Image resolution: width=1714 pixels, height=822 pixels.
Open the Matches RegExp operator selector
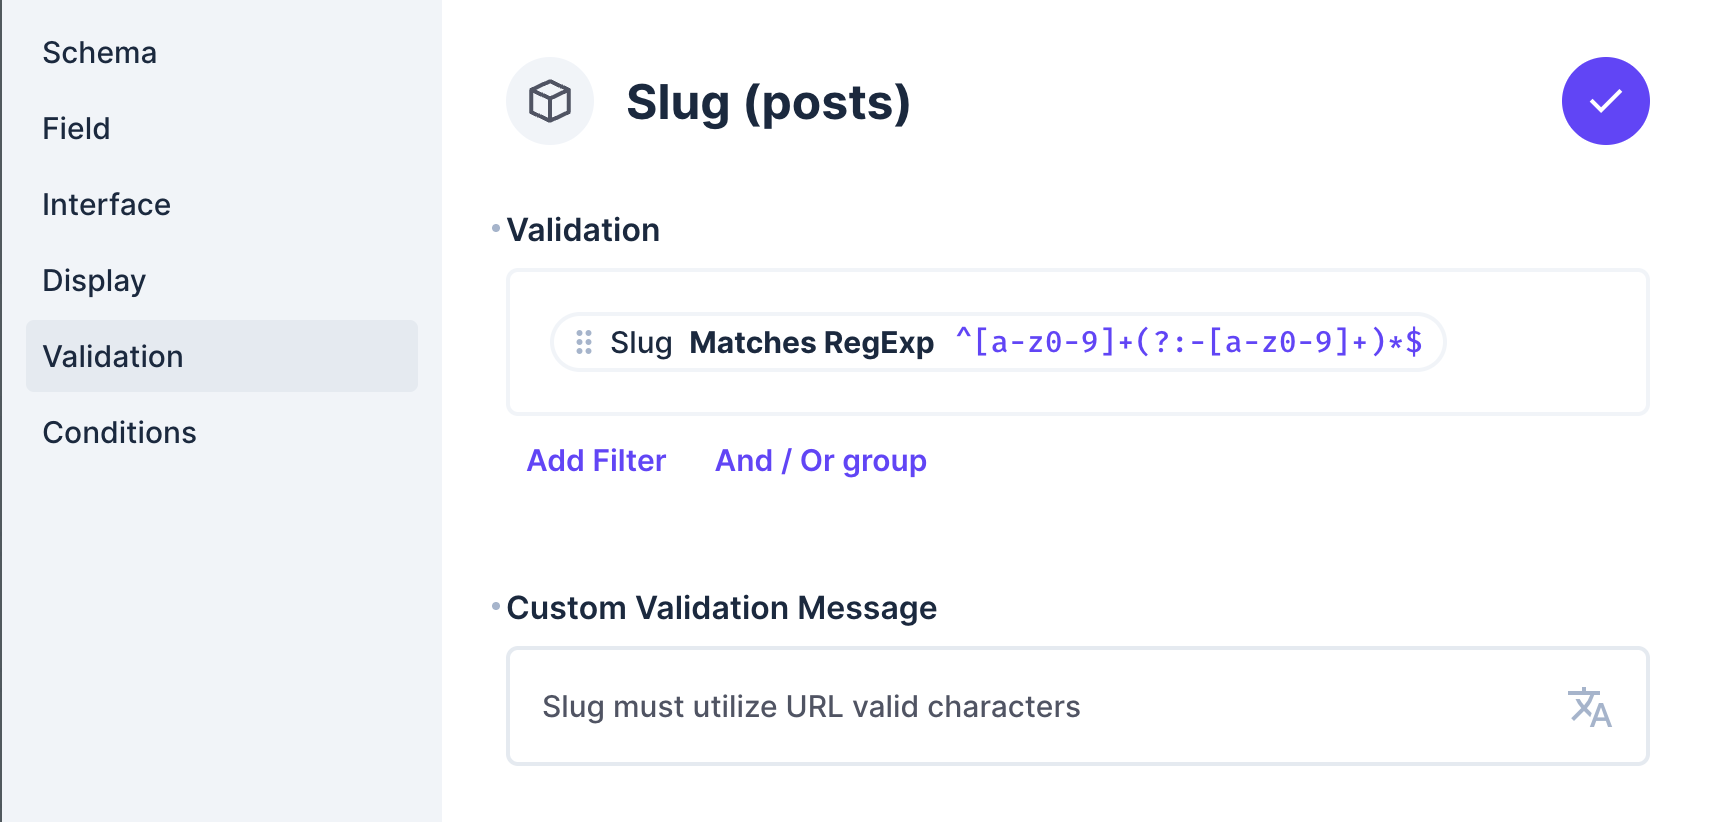point(812,342)
